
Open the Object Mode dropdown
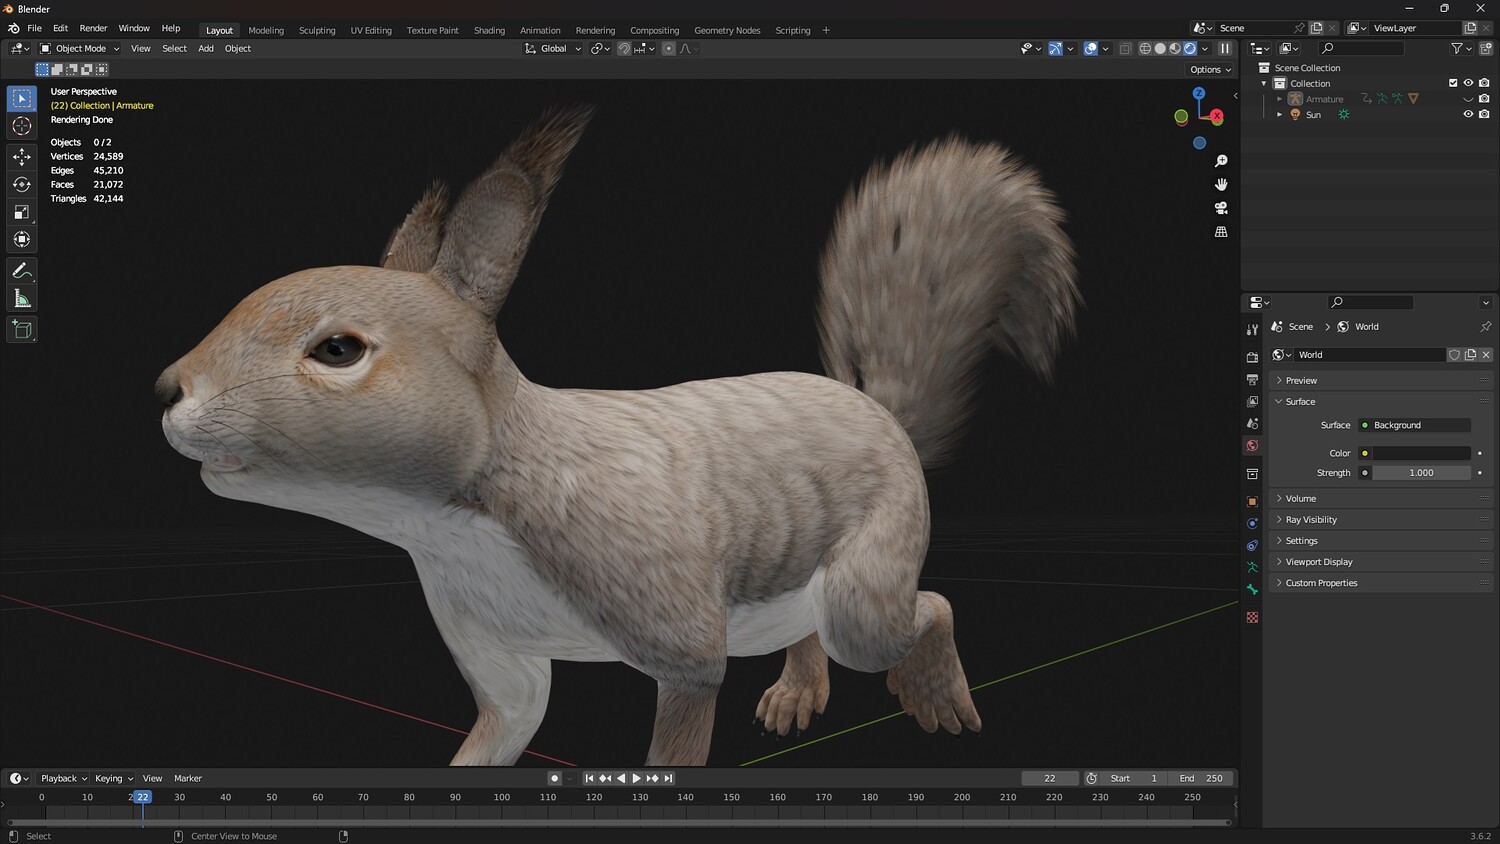coord(80,48)
